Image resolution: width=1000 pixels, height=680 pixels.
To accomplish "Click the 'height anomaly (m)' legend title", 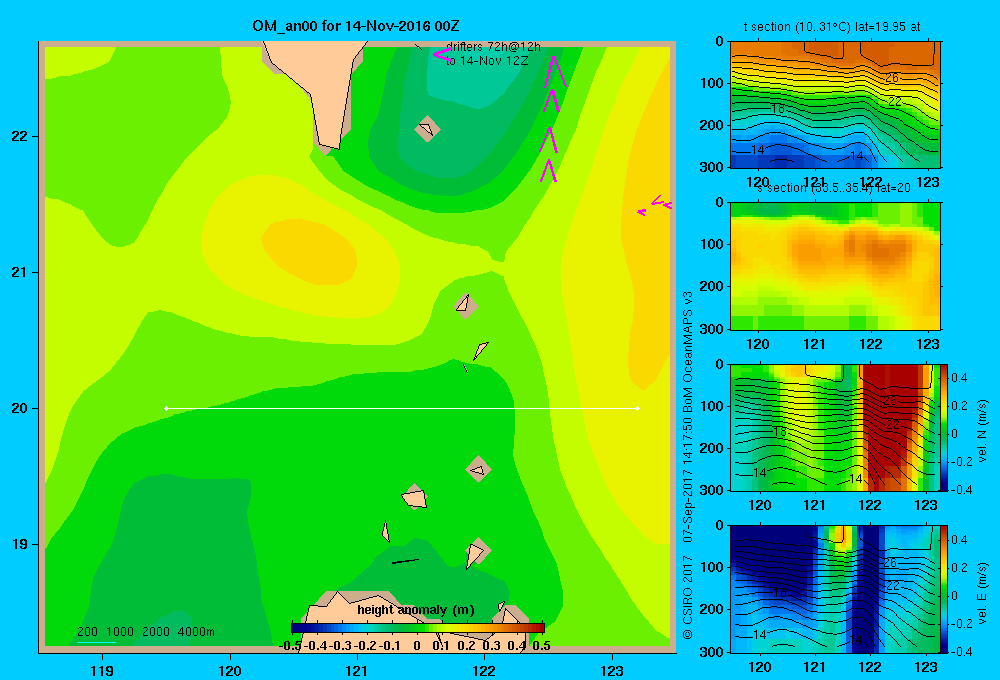I will [416, 610].
